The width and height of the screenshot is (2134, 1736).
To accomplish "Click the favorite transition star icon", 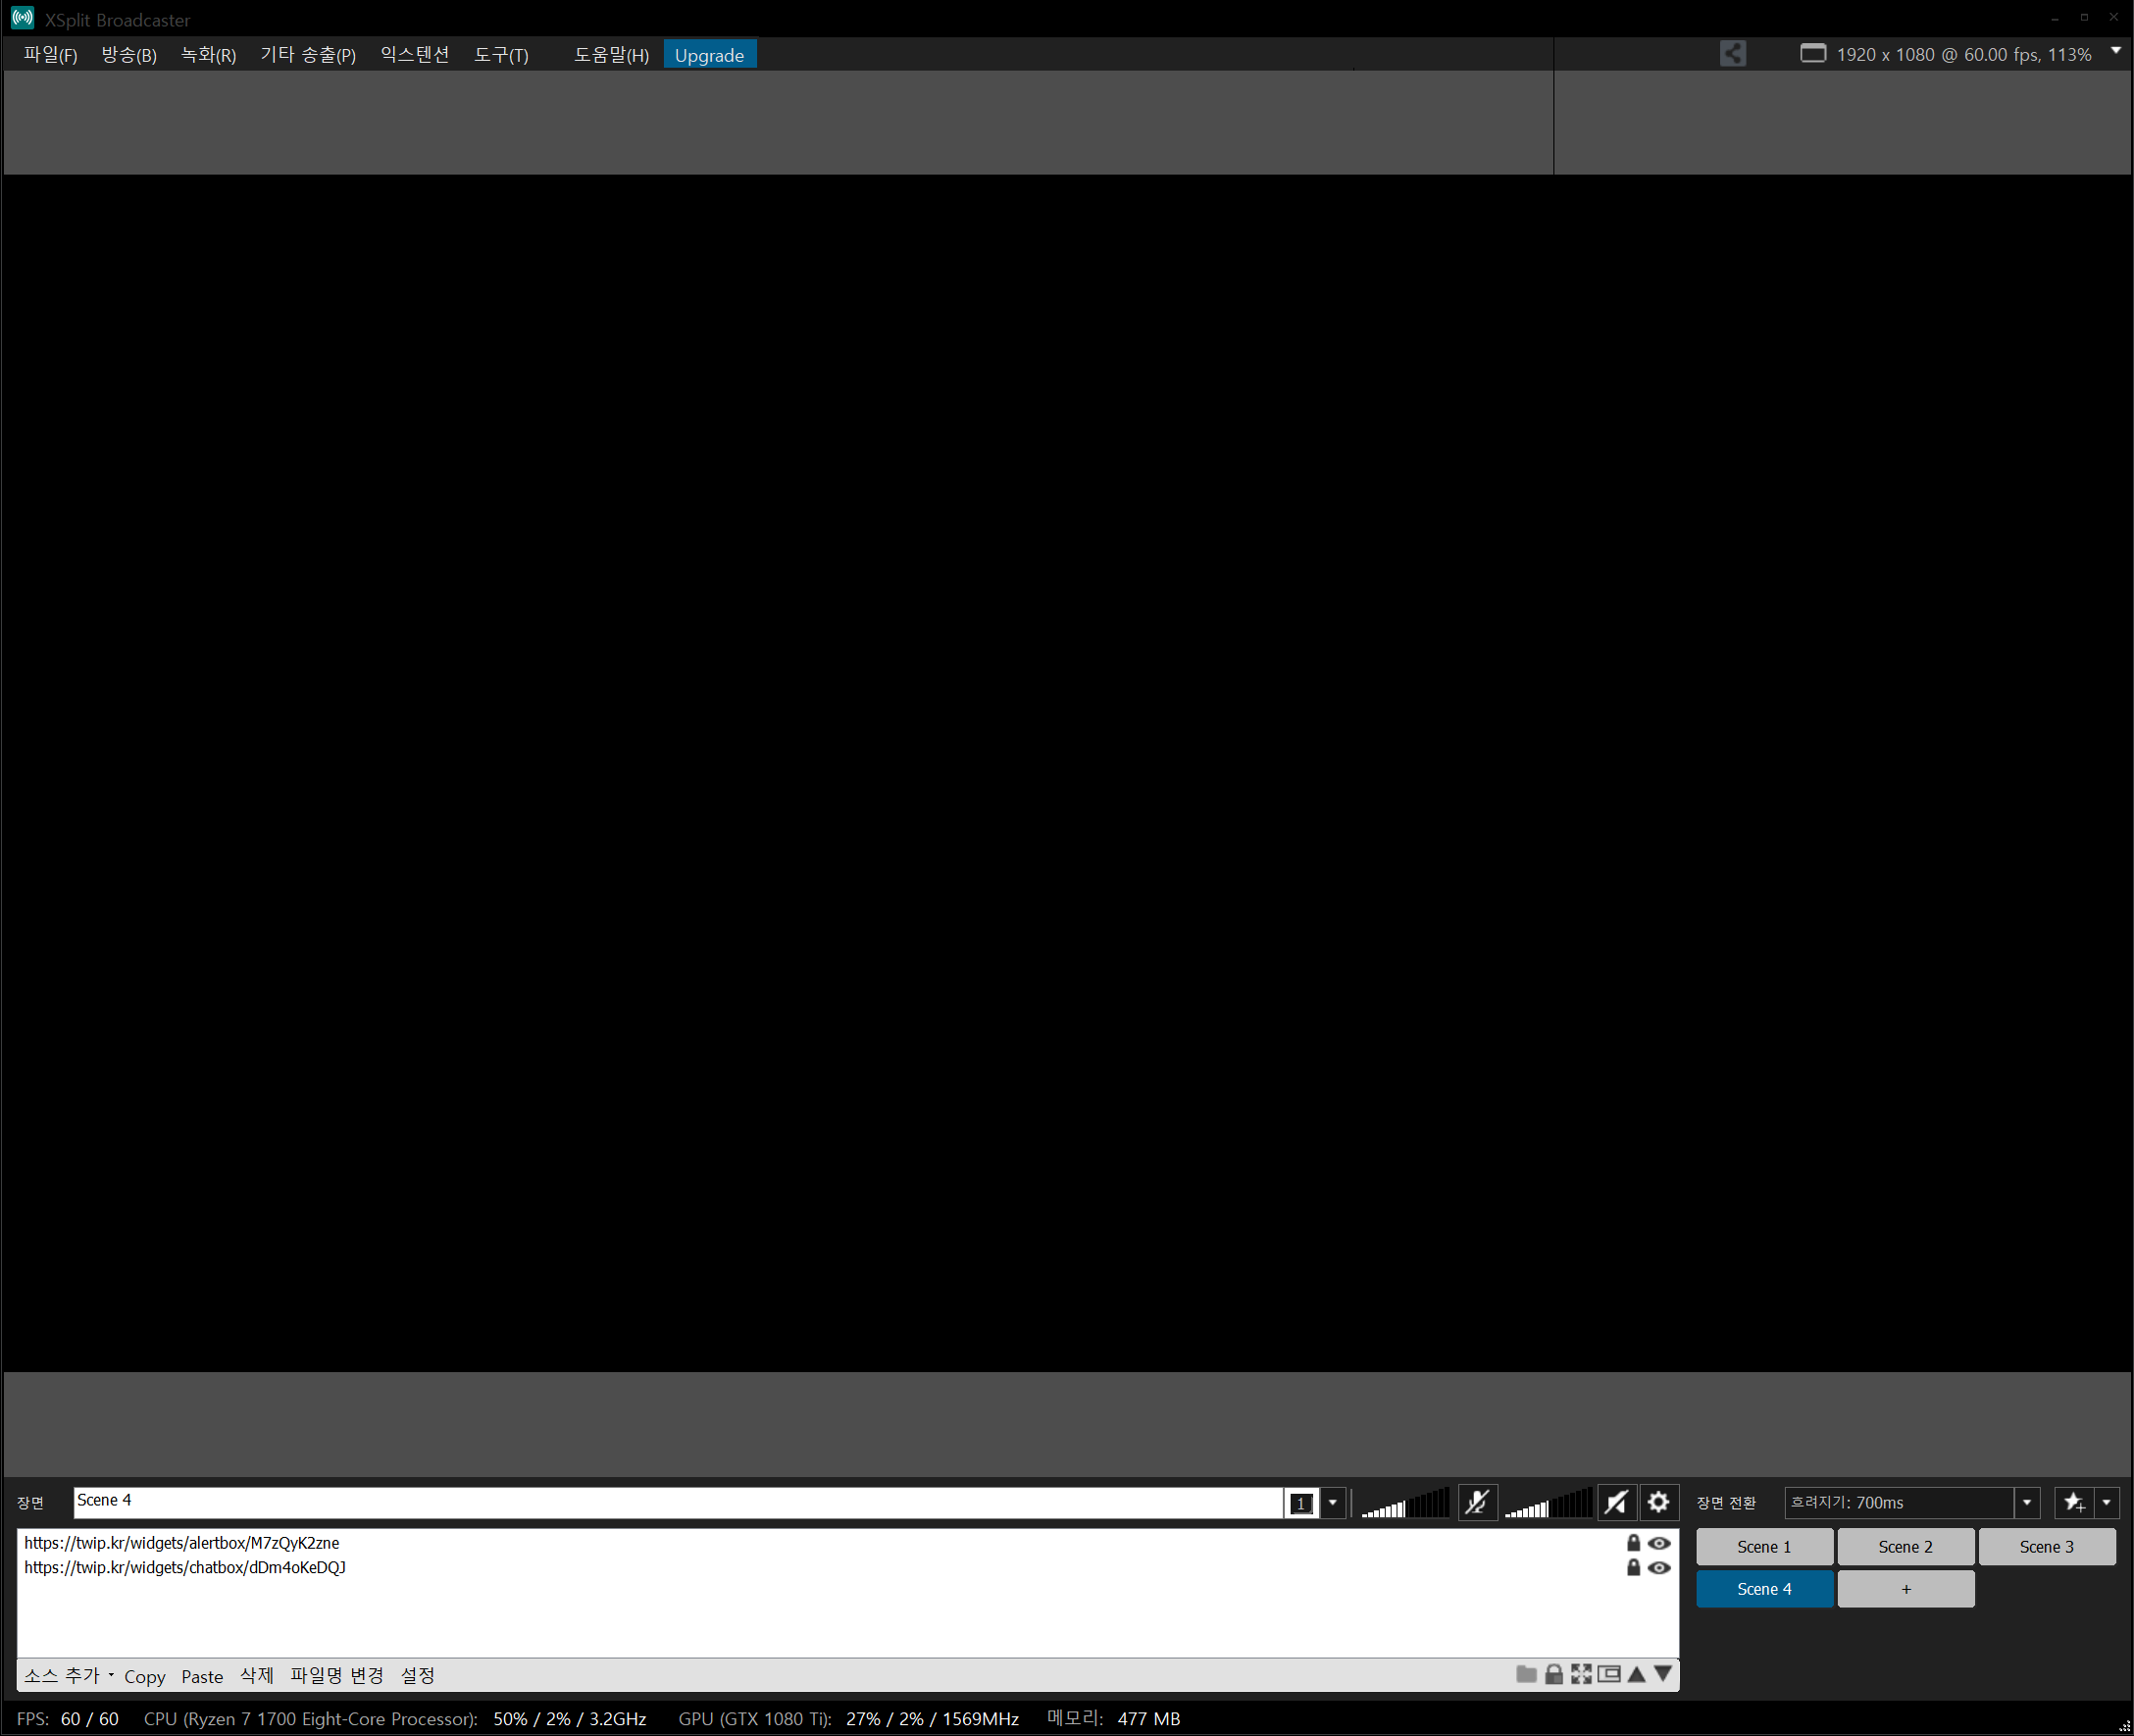I will click(x=2074, y=1502).
